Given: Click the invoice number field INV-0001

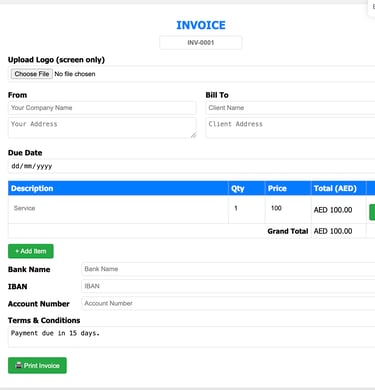Looking at the screenshot, I should pyautogui.click(x=201, y=43).
